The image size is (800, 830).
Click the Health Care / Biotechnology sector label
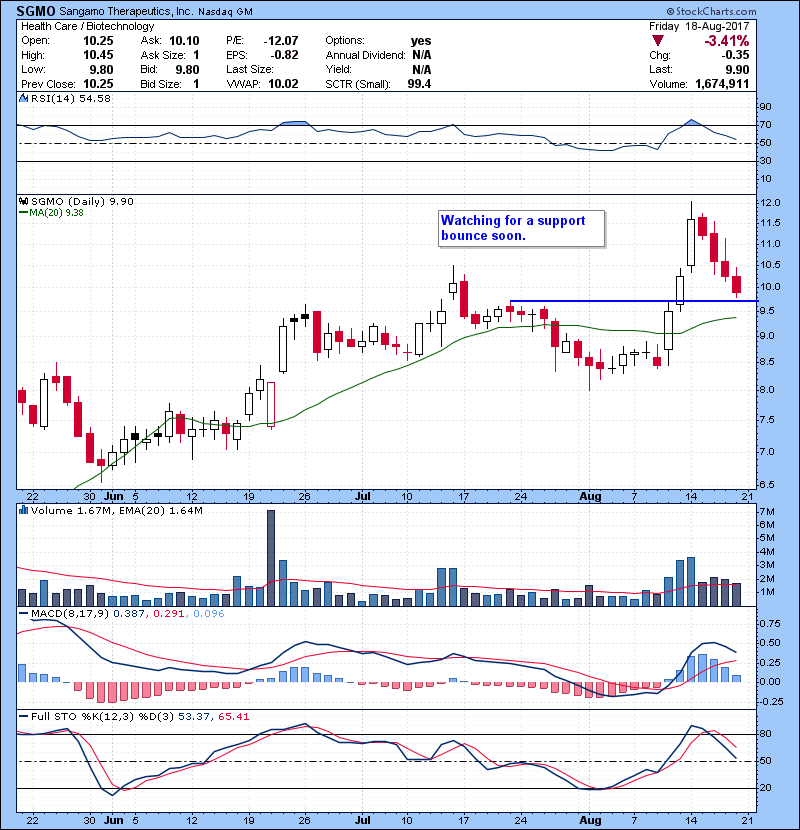(x=87, y=26)
